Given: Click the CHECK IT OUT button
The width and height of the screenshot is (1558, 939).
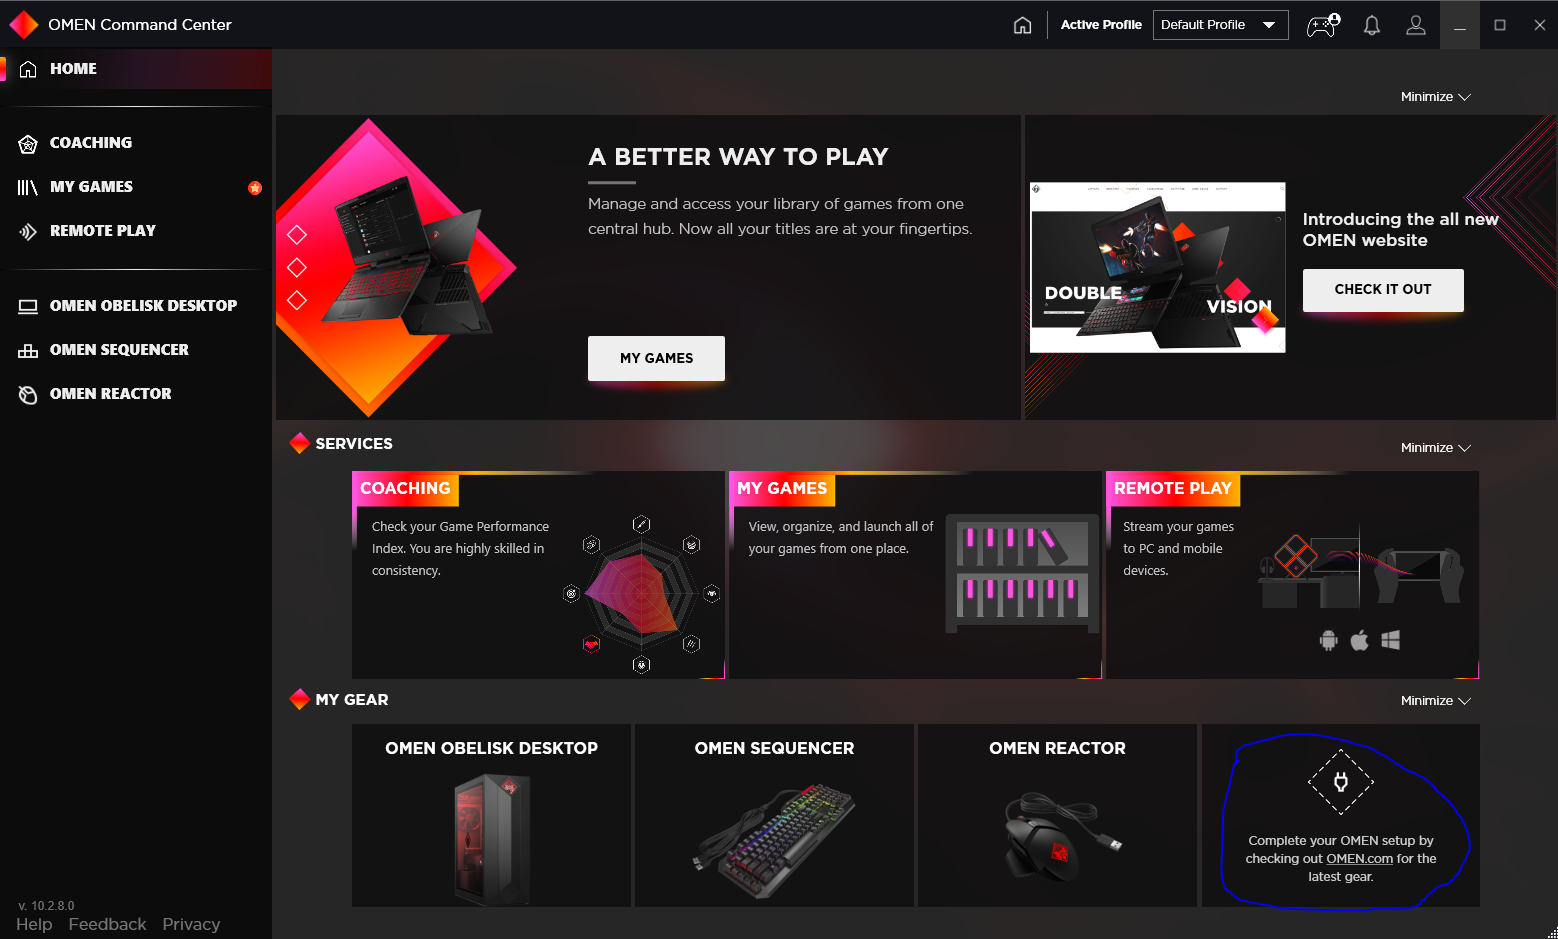Looking at the screenshot, I should [1383, 290].
